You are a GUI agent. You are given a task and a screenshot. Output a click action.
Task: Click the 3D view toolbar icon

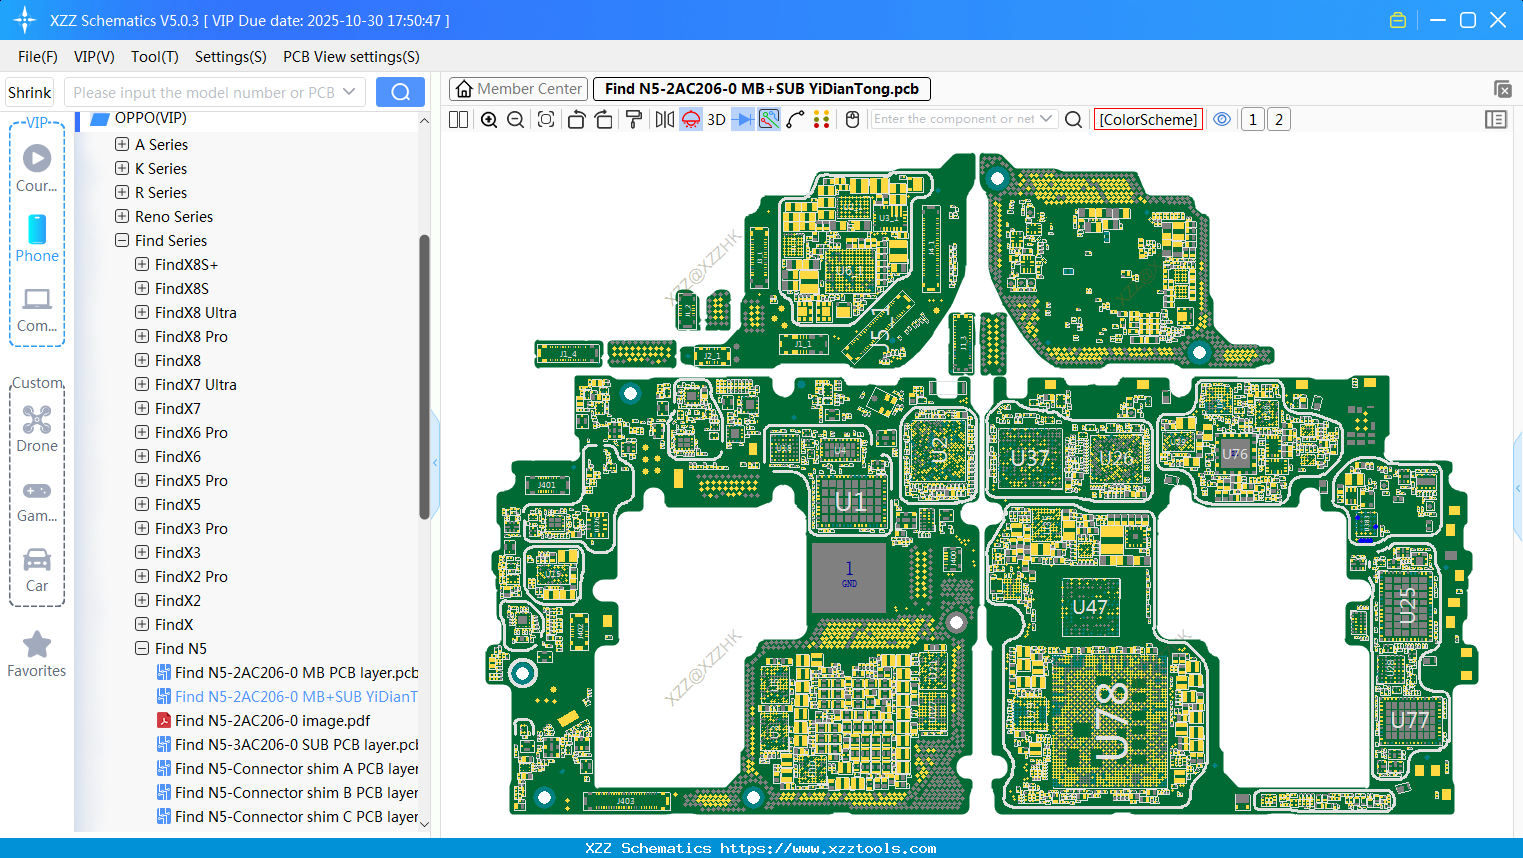pyautogui.click(x=714, y=119)
